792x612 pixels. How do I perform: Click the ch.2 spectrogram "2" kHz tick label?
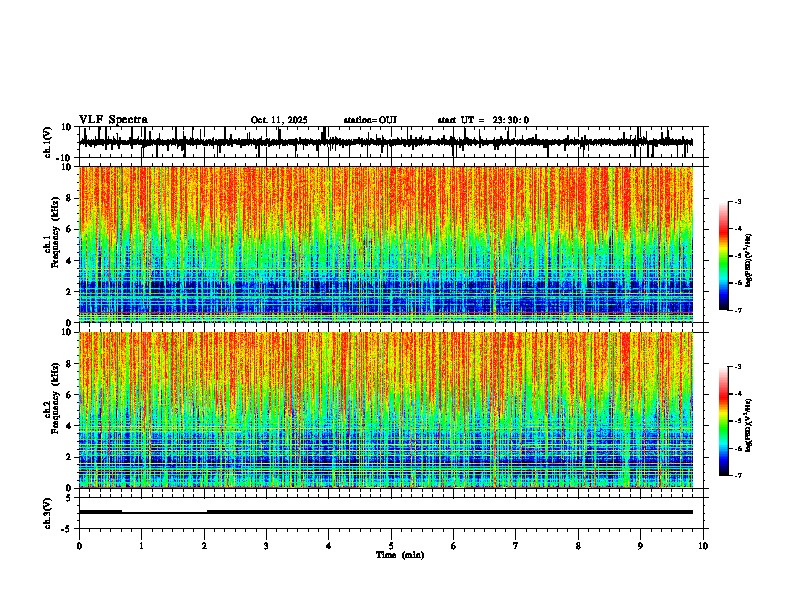coord(69,457)
